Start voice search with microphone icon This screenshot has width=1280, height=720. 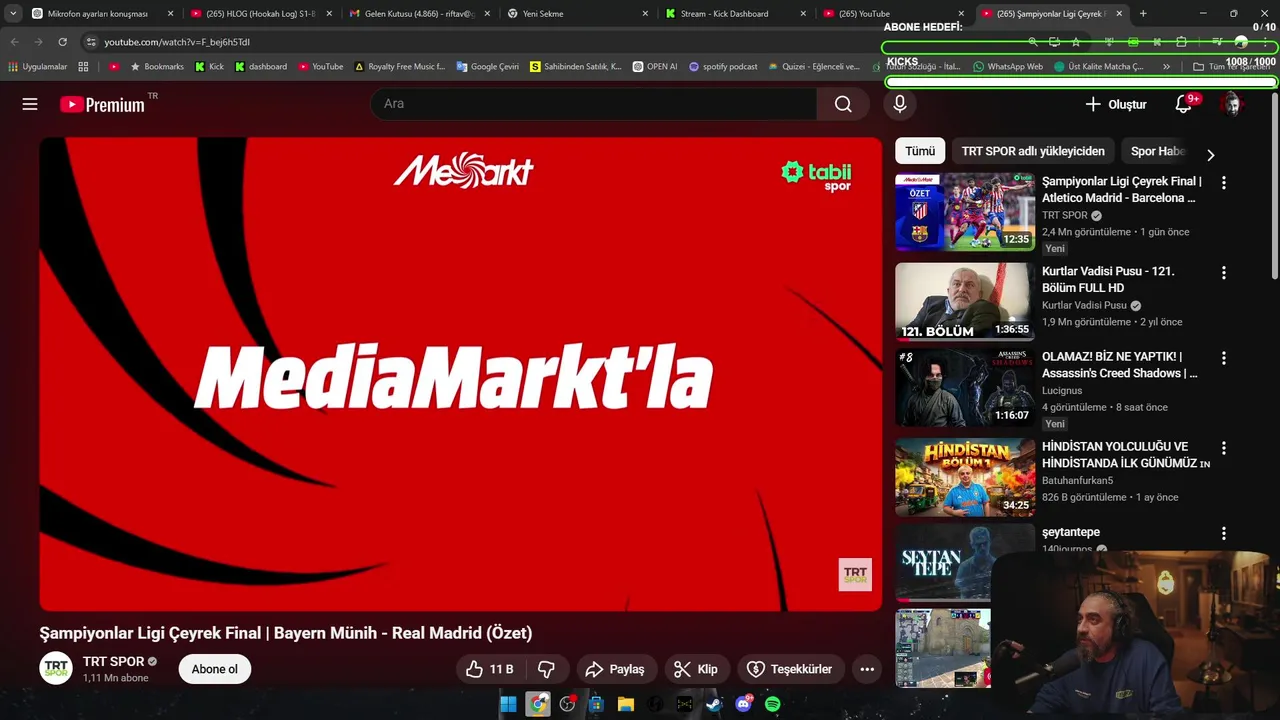[x=899, y=104]
